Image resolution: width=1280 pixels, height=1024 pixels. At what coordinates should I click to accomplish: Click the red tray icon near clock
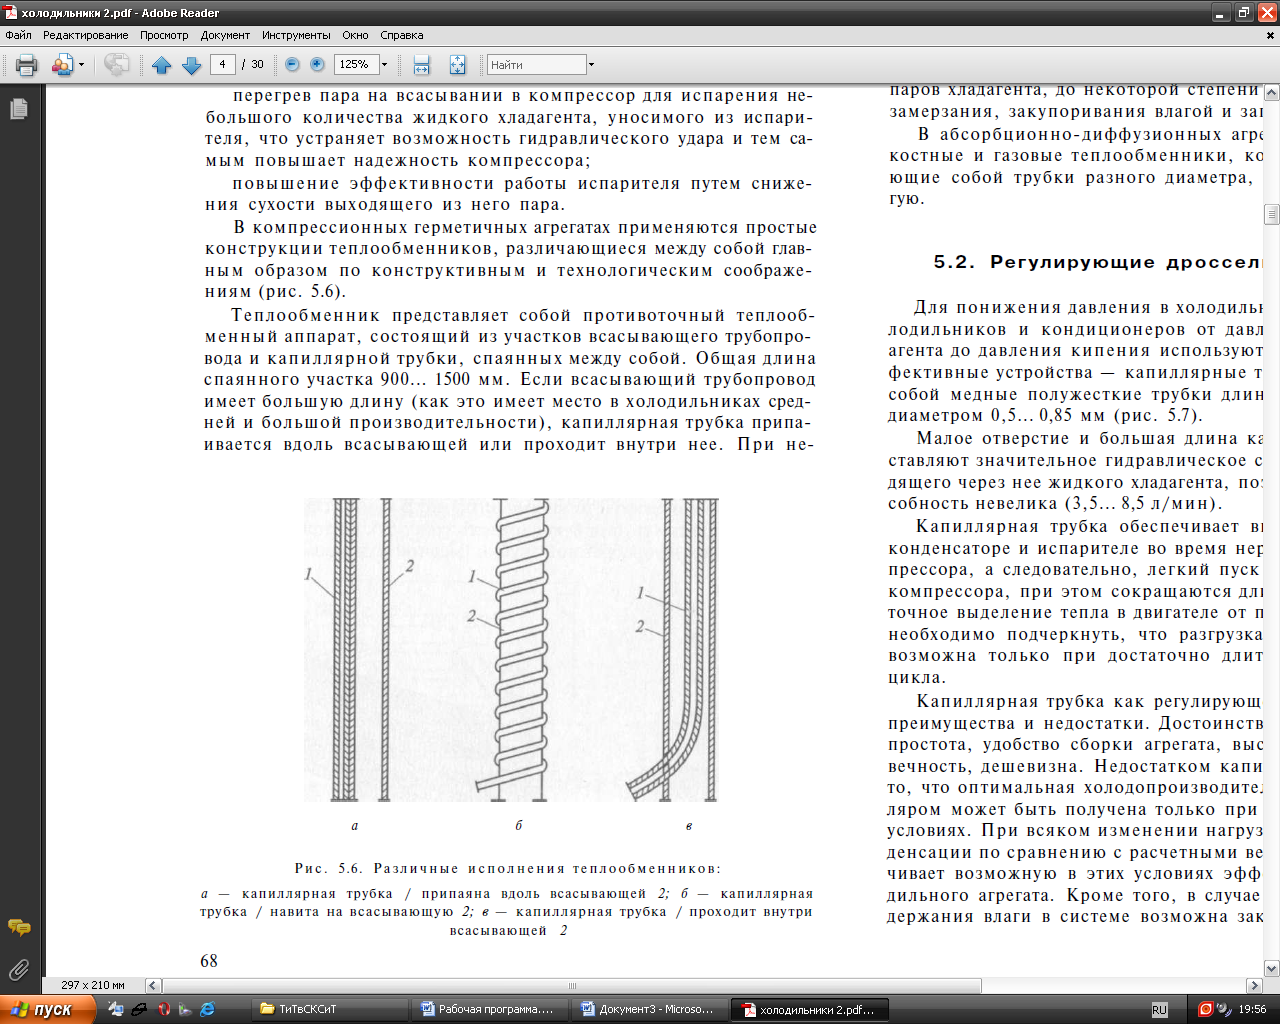pos(1206,1009)
